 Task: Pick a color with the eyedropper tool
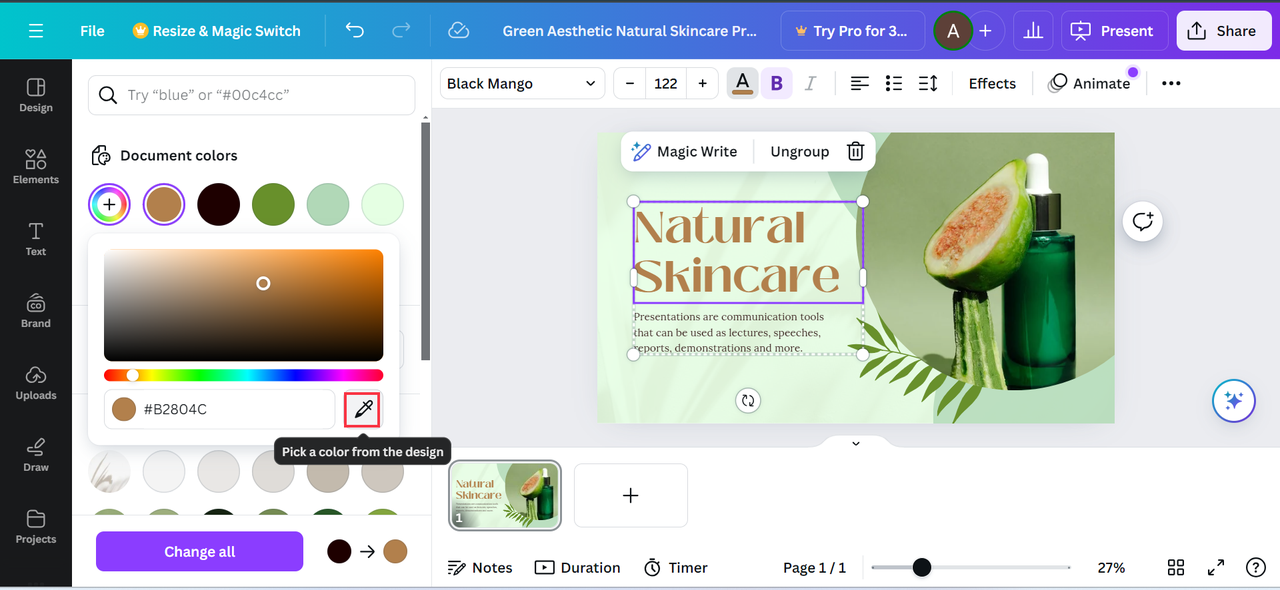click(x=362, y=409)
